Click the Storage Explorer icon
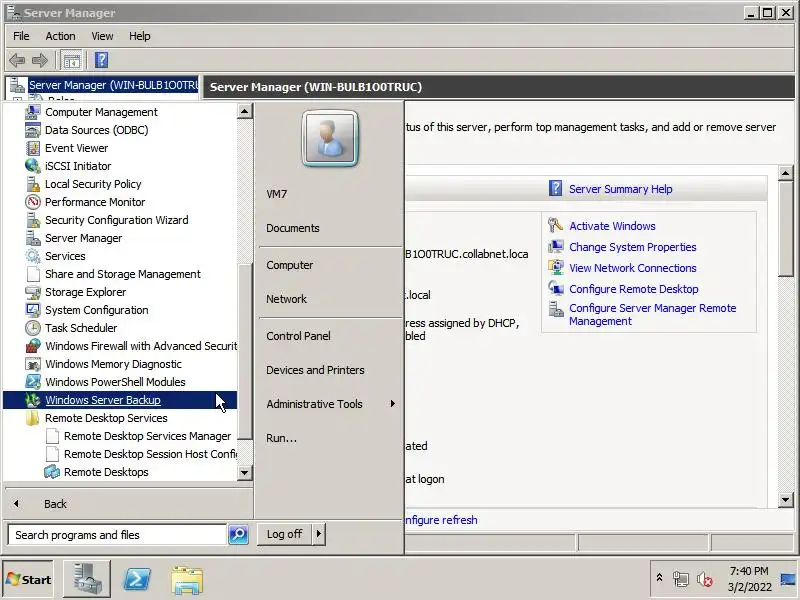 pos(33,292)
